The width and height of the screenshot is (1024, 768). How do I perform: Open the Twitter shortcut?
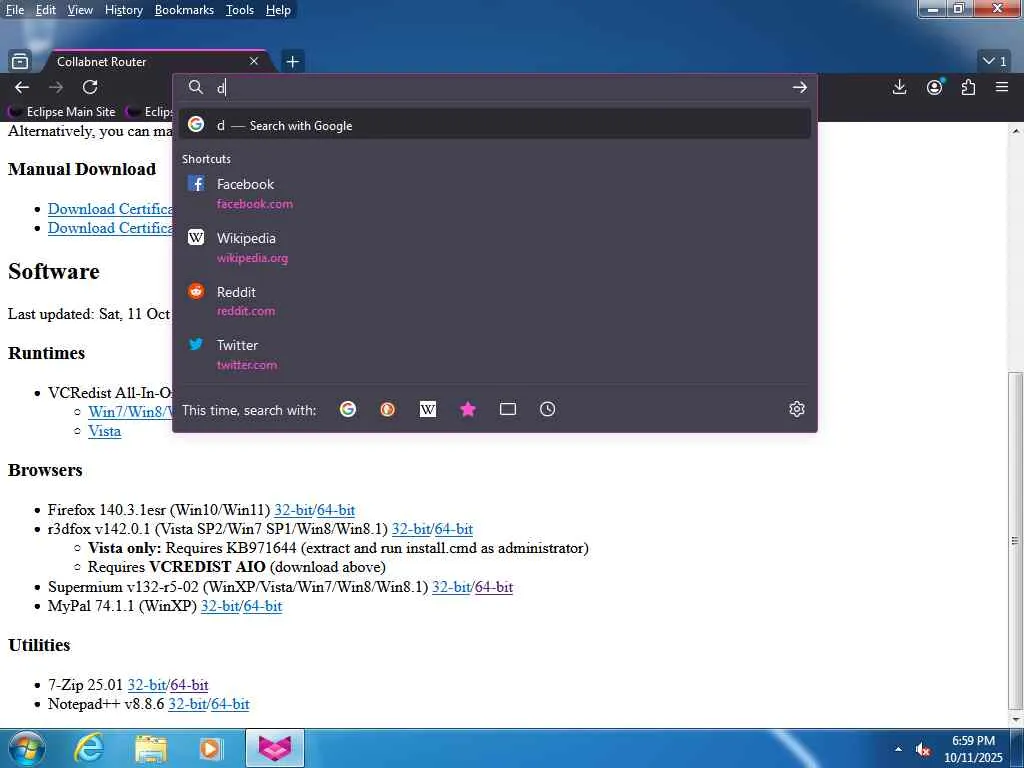(x=494, y=354)
